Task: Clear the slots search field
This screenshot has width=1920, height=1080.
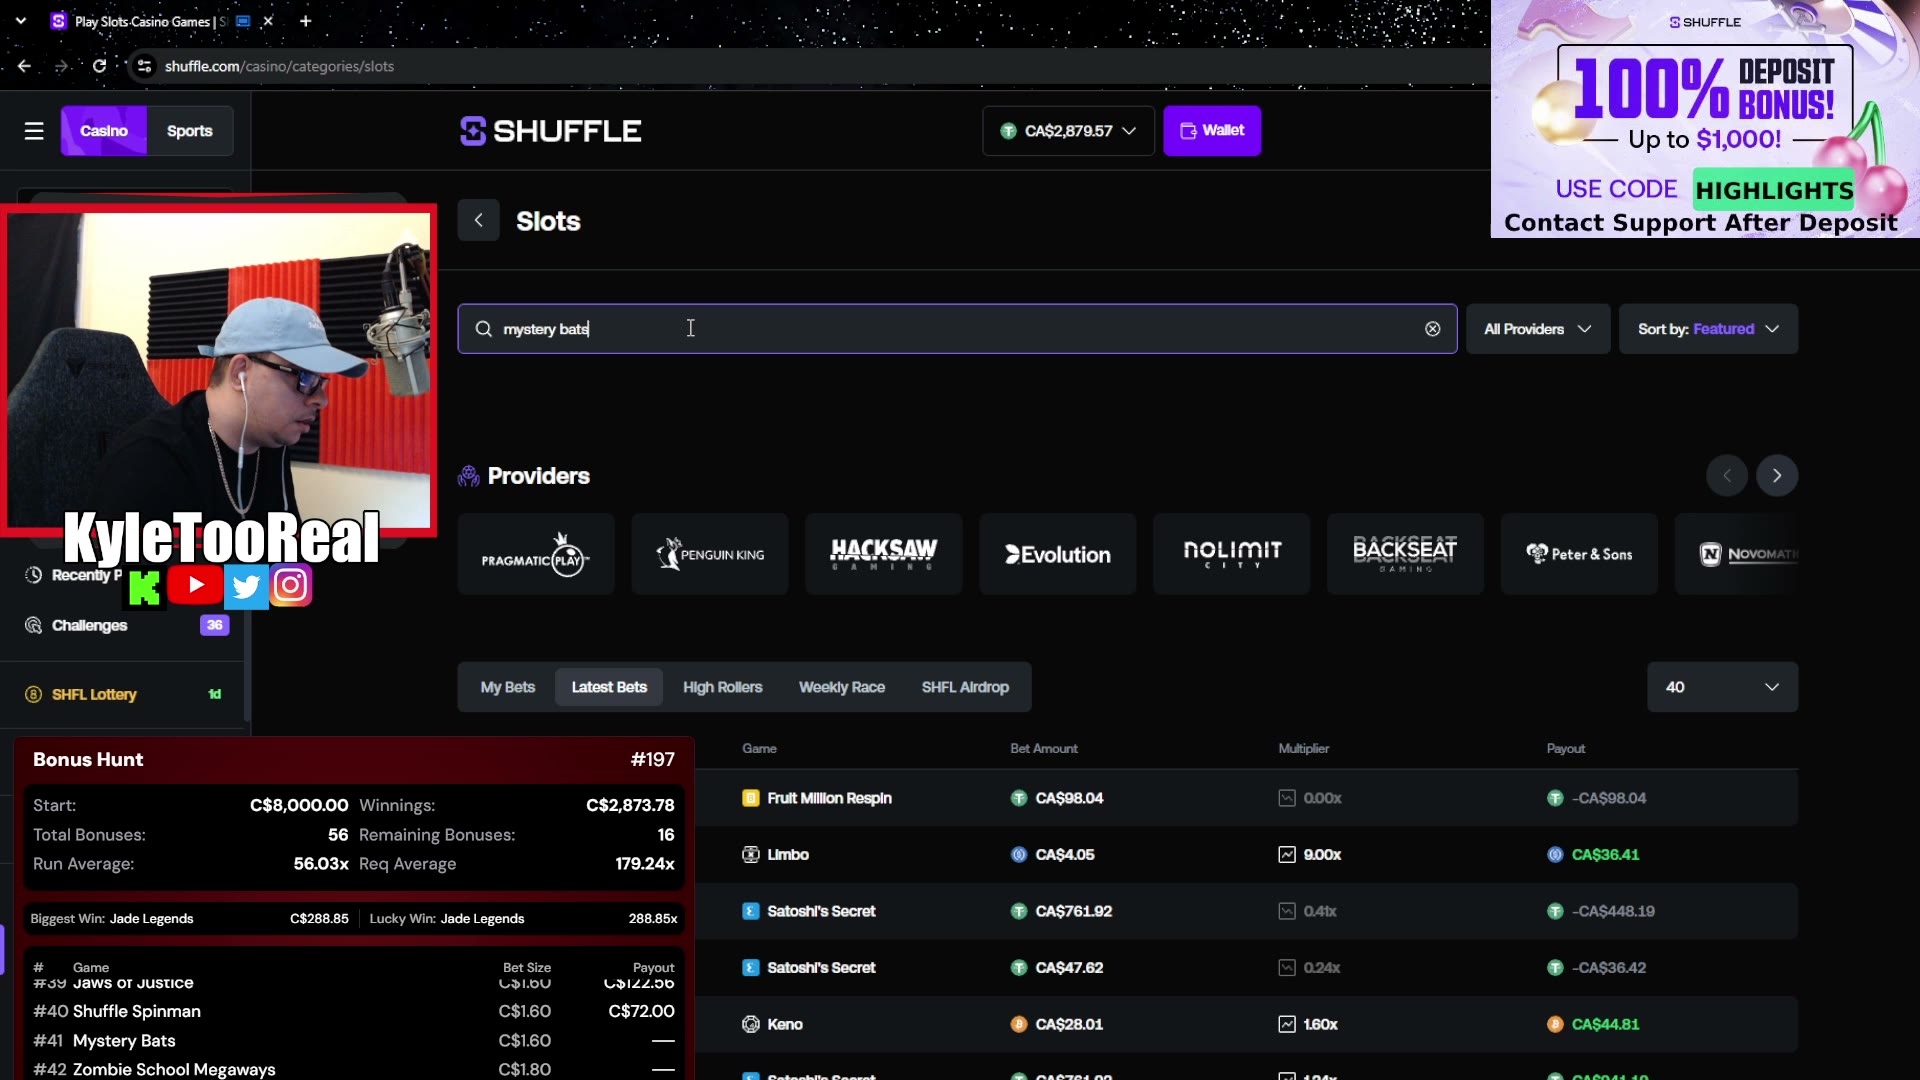Action: [x=1433, y=329]
